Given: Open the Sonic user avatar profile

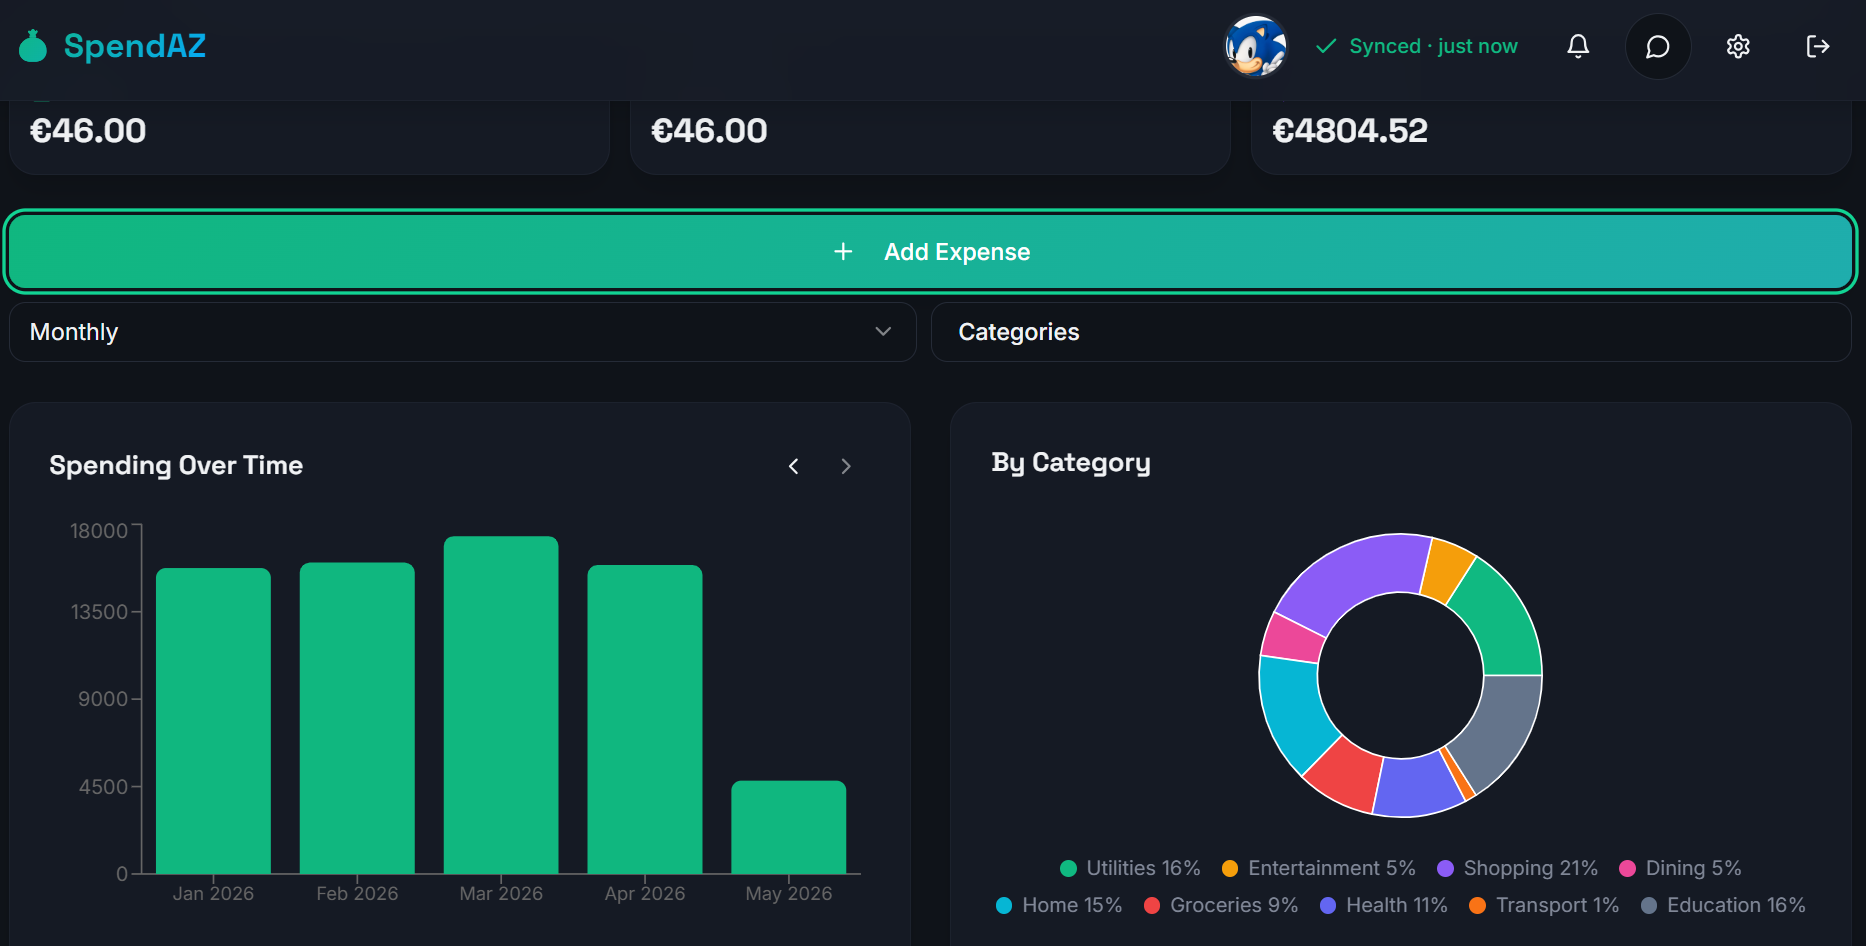Looking at the screenshot, I should tap(1256, 46).
